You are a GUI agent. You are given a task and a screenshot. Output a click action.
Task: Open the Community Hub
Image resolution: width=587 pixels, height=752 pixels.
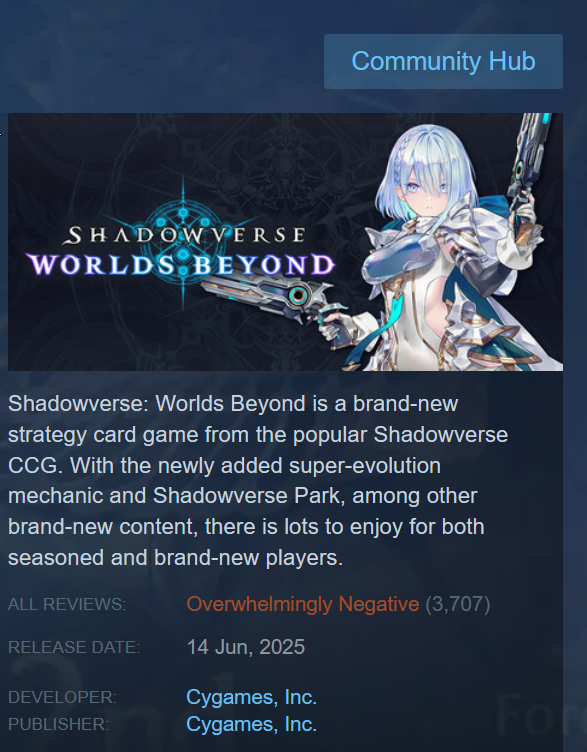tap(443, 61)
